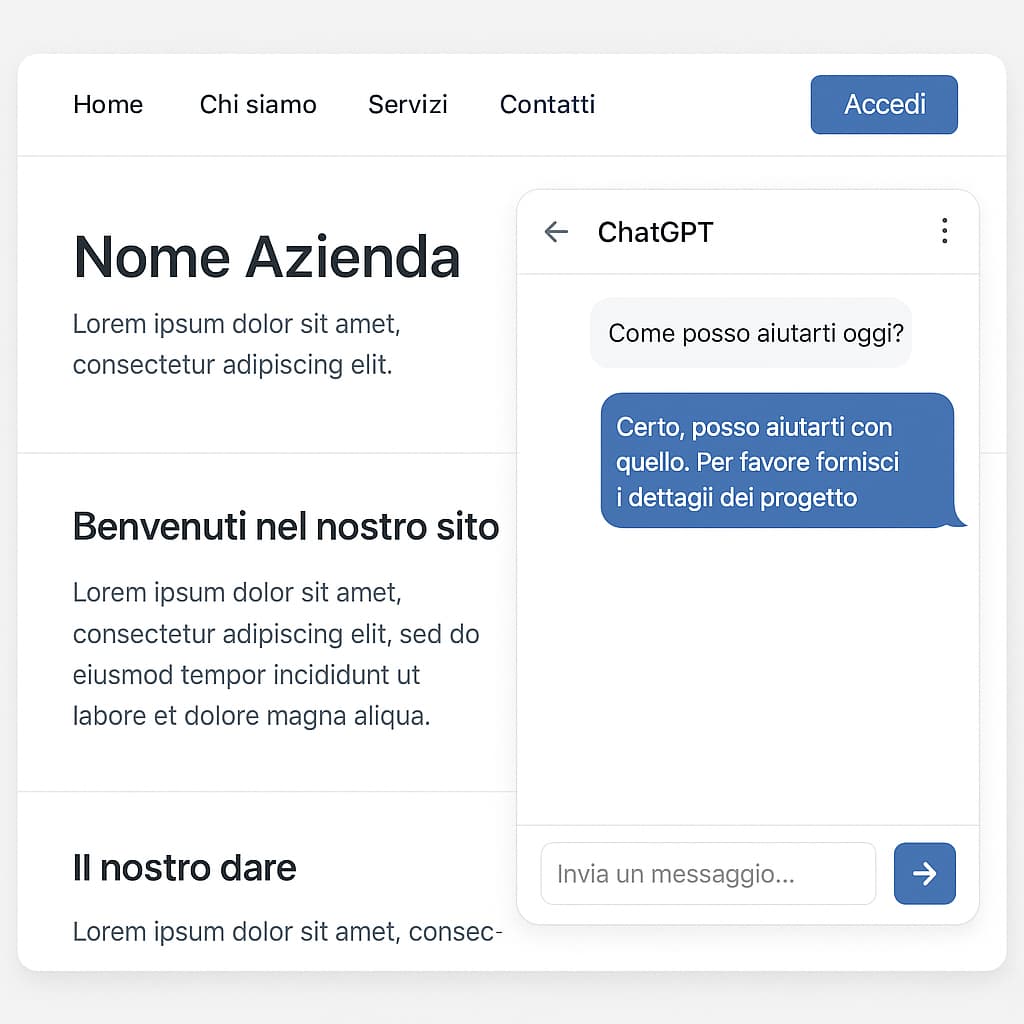The image size is (1024, 1024).
Task: Go to the Home nav item
Action: [108, 104]
